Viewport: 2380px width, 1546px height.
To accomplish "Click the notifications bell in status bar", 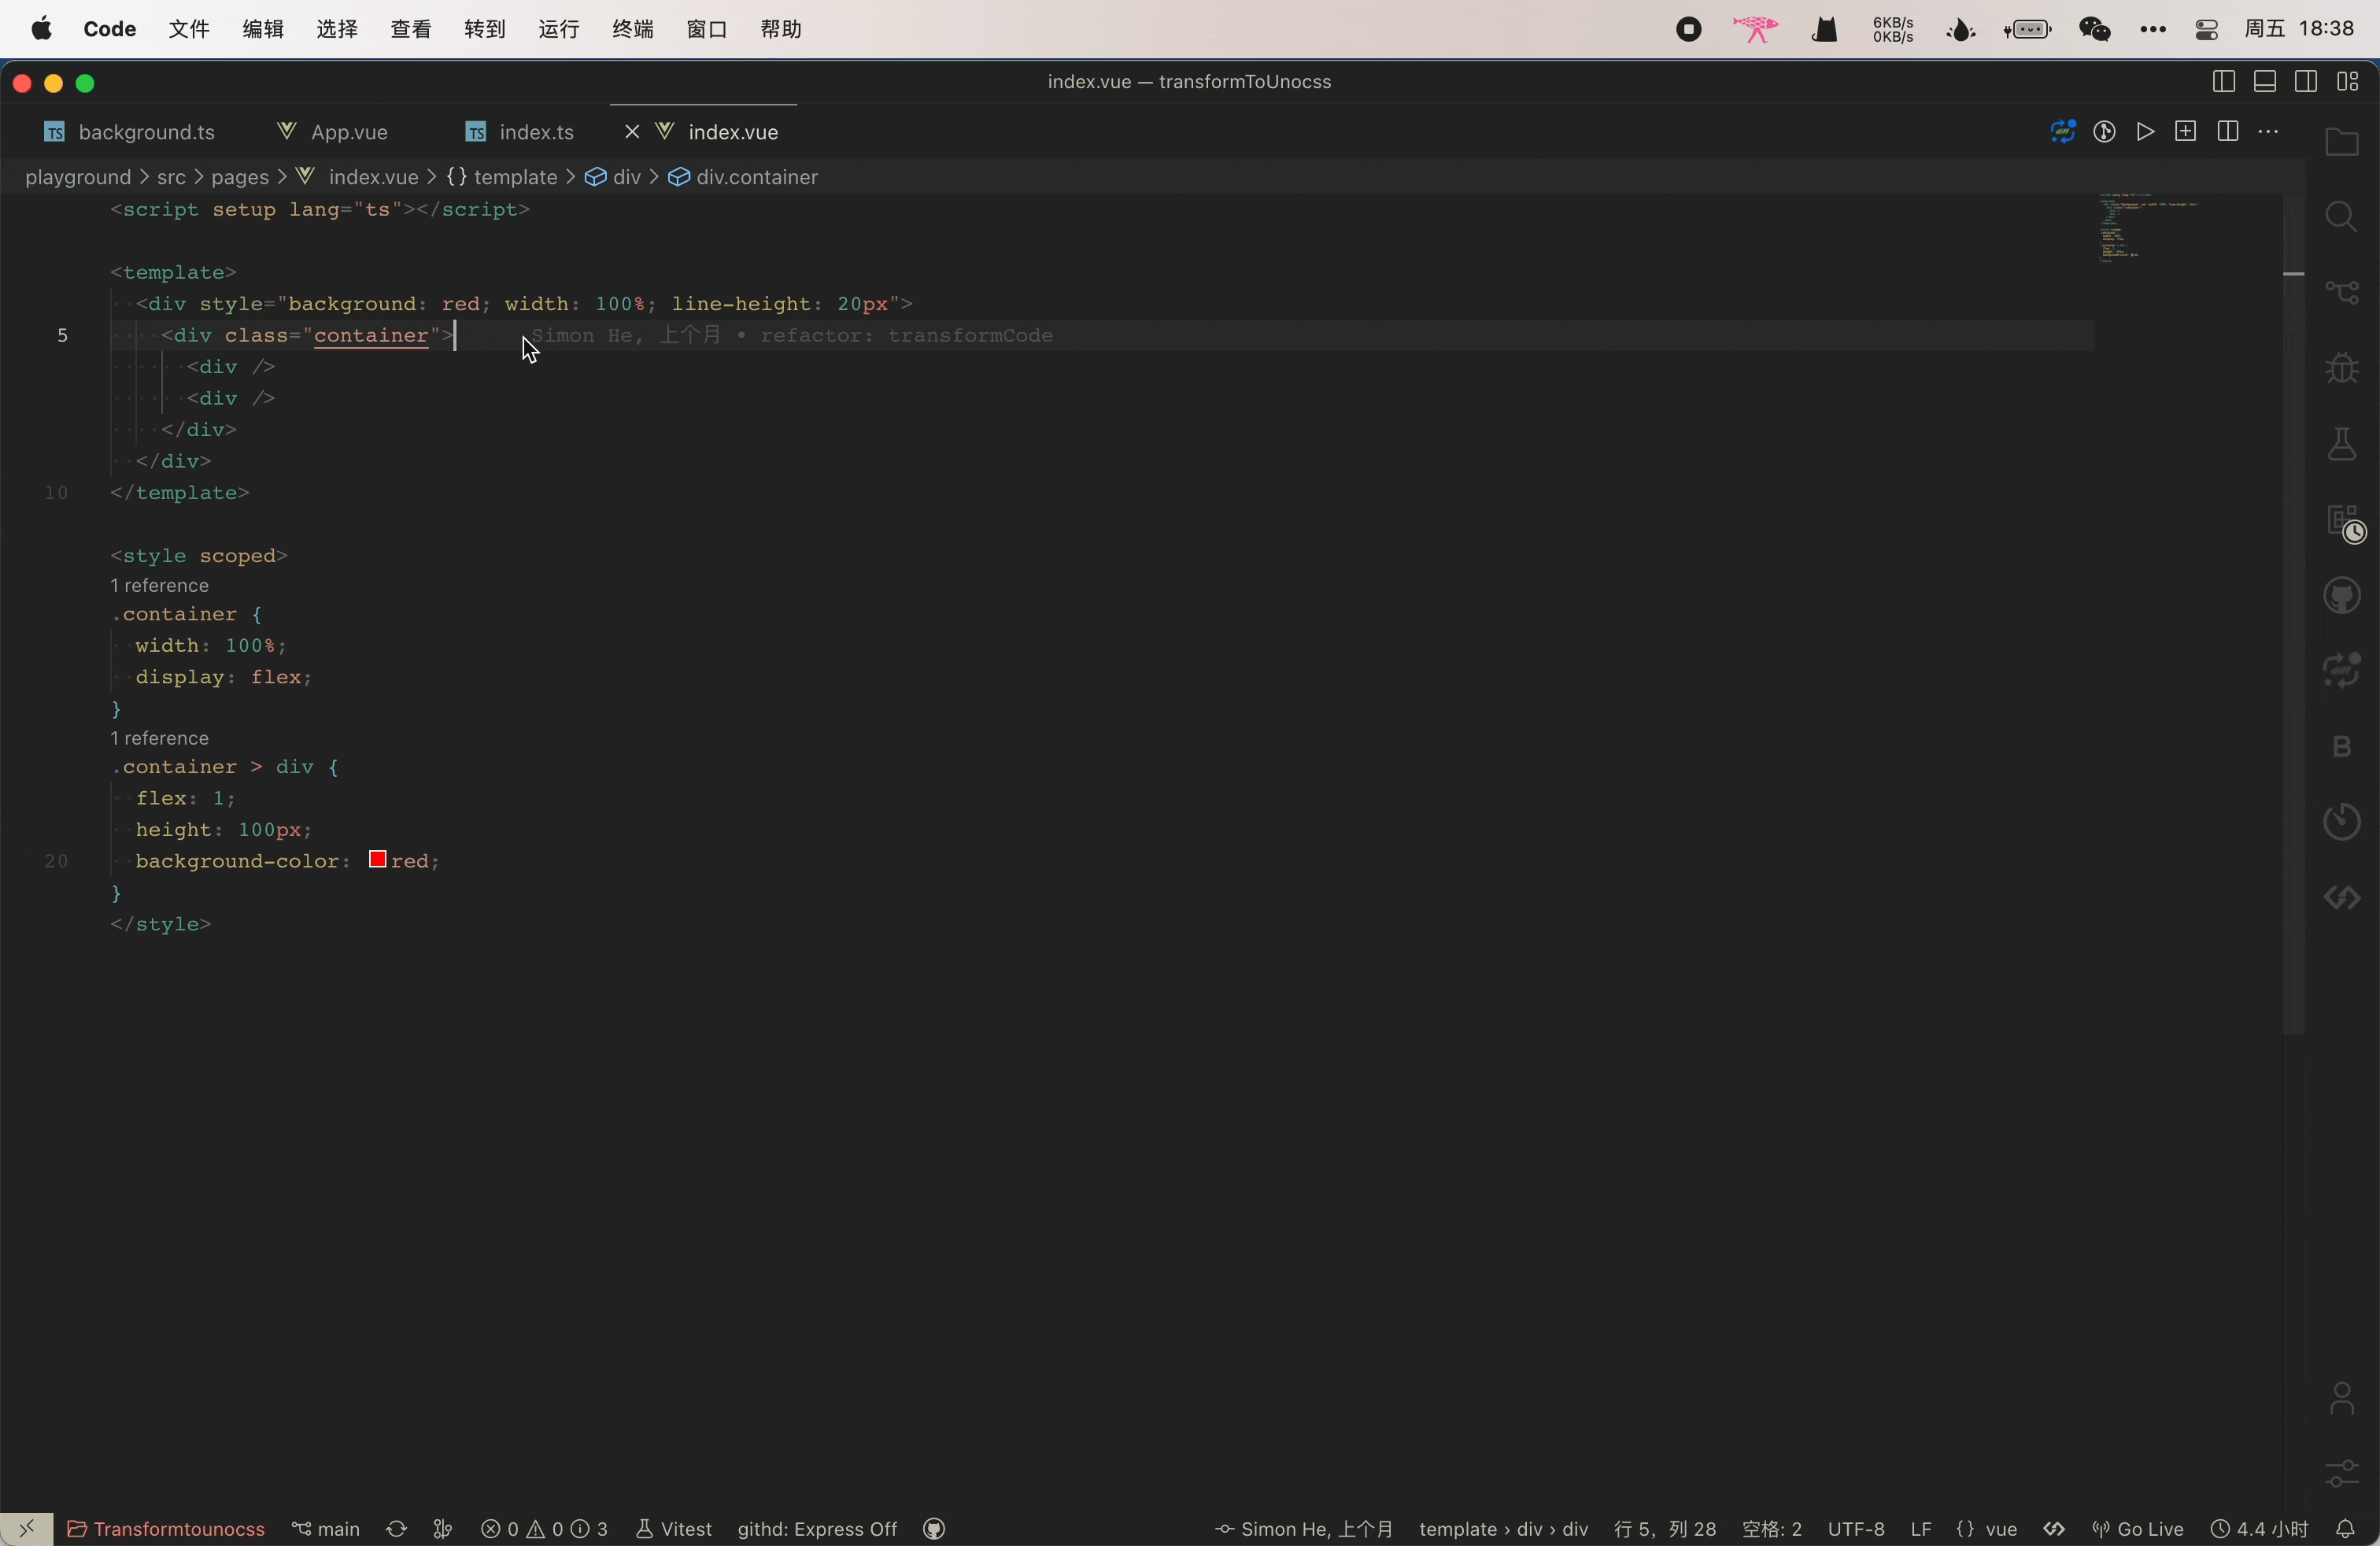I will 2345,1529.
